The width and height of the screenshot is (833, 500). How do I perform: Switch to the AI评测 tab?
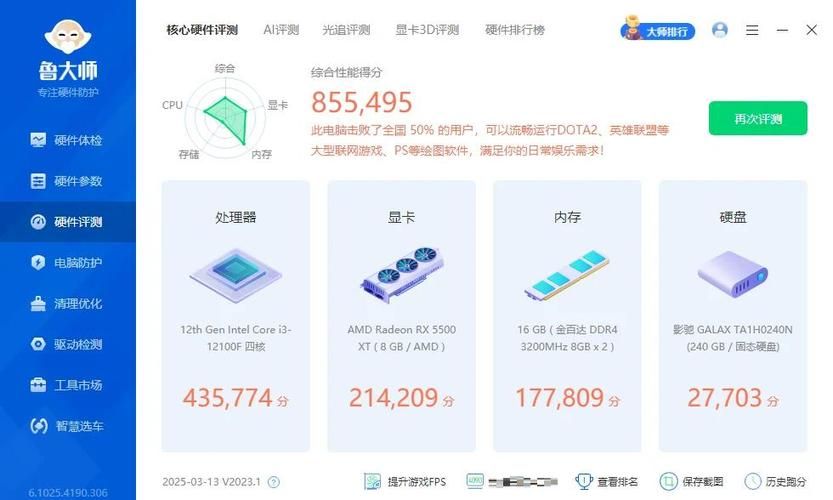(281, 30)
